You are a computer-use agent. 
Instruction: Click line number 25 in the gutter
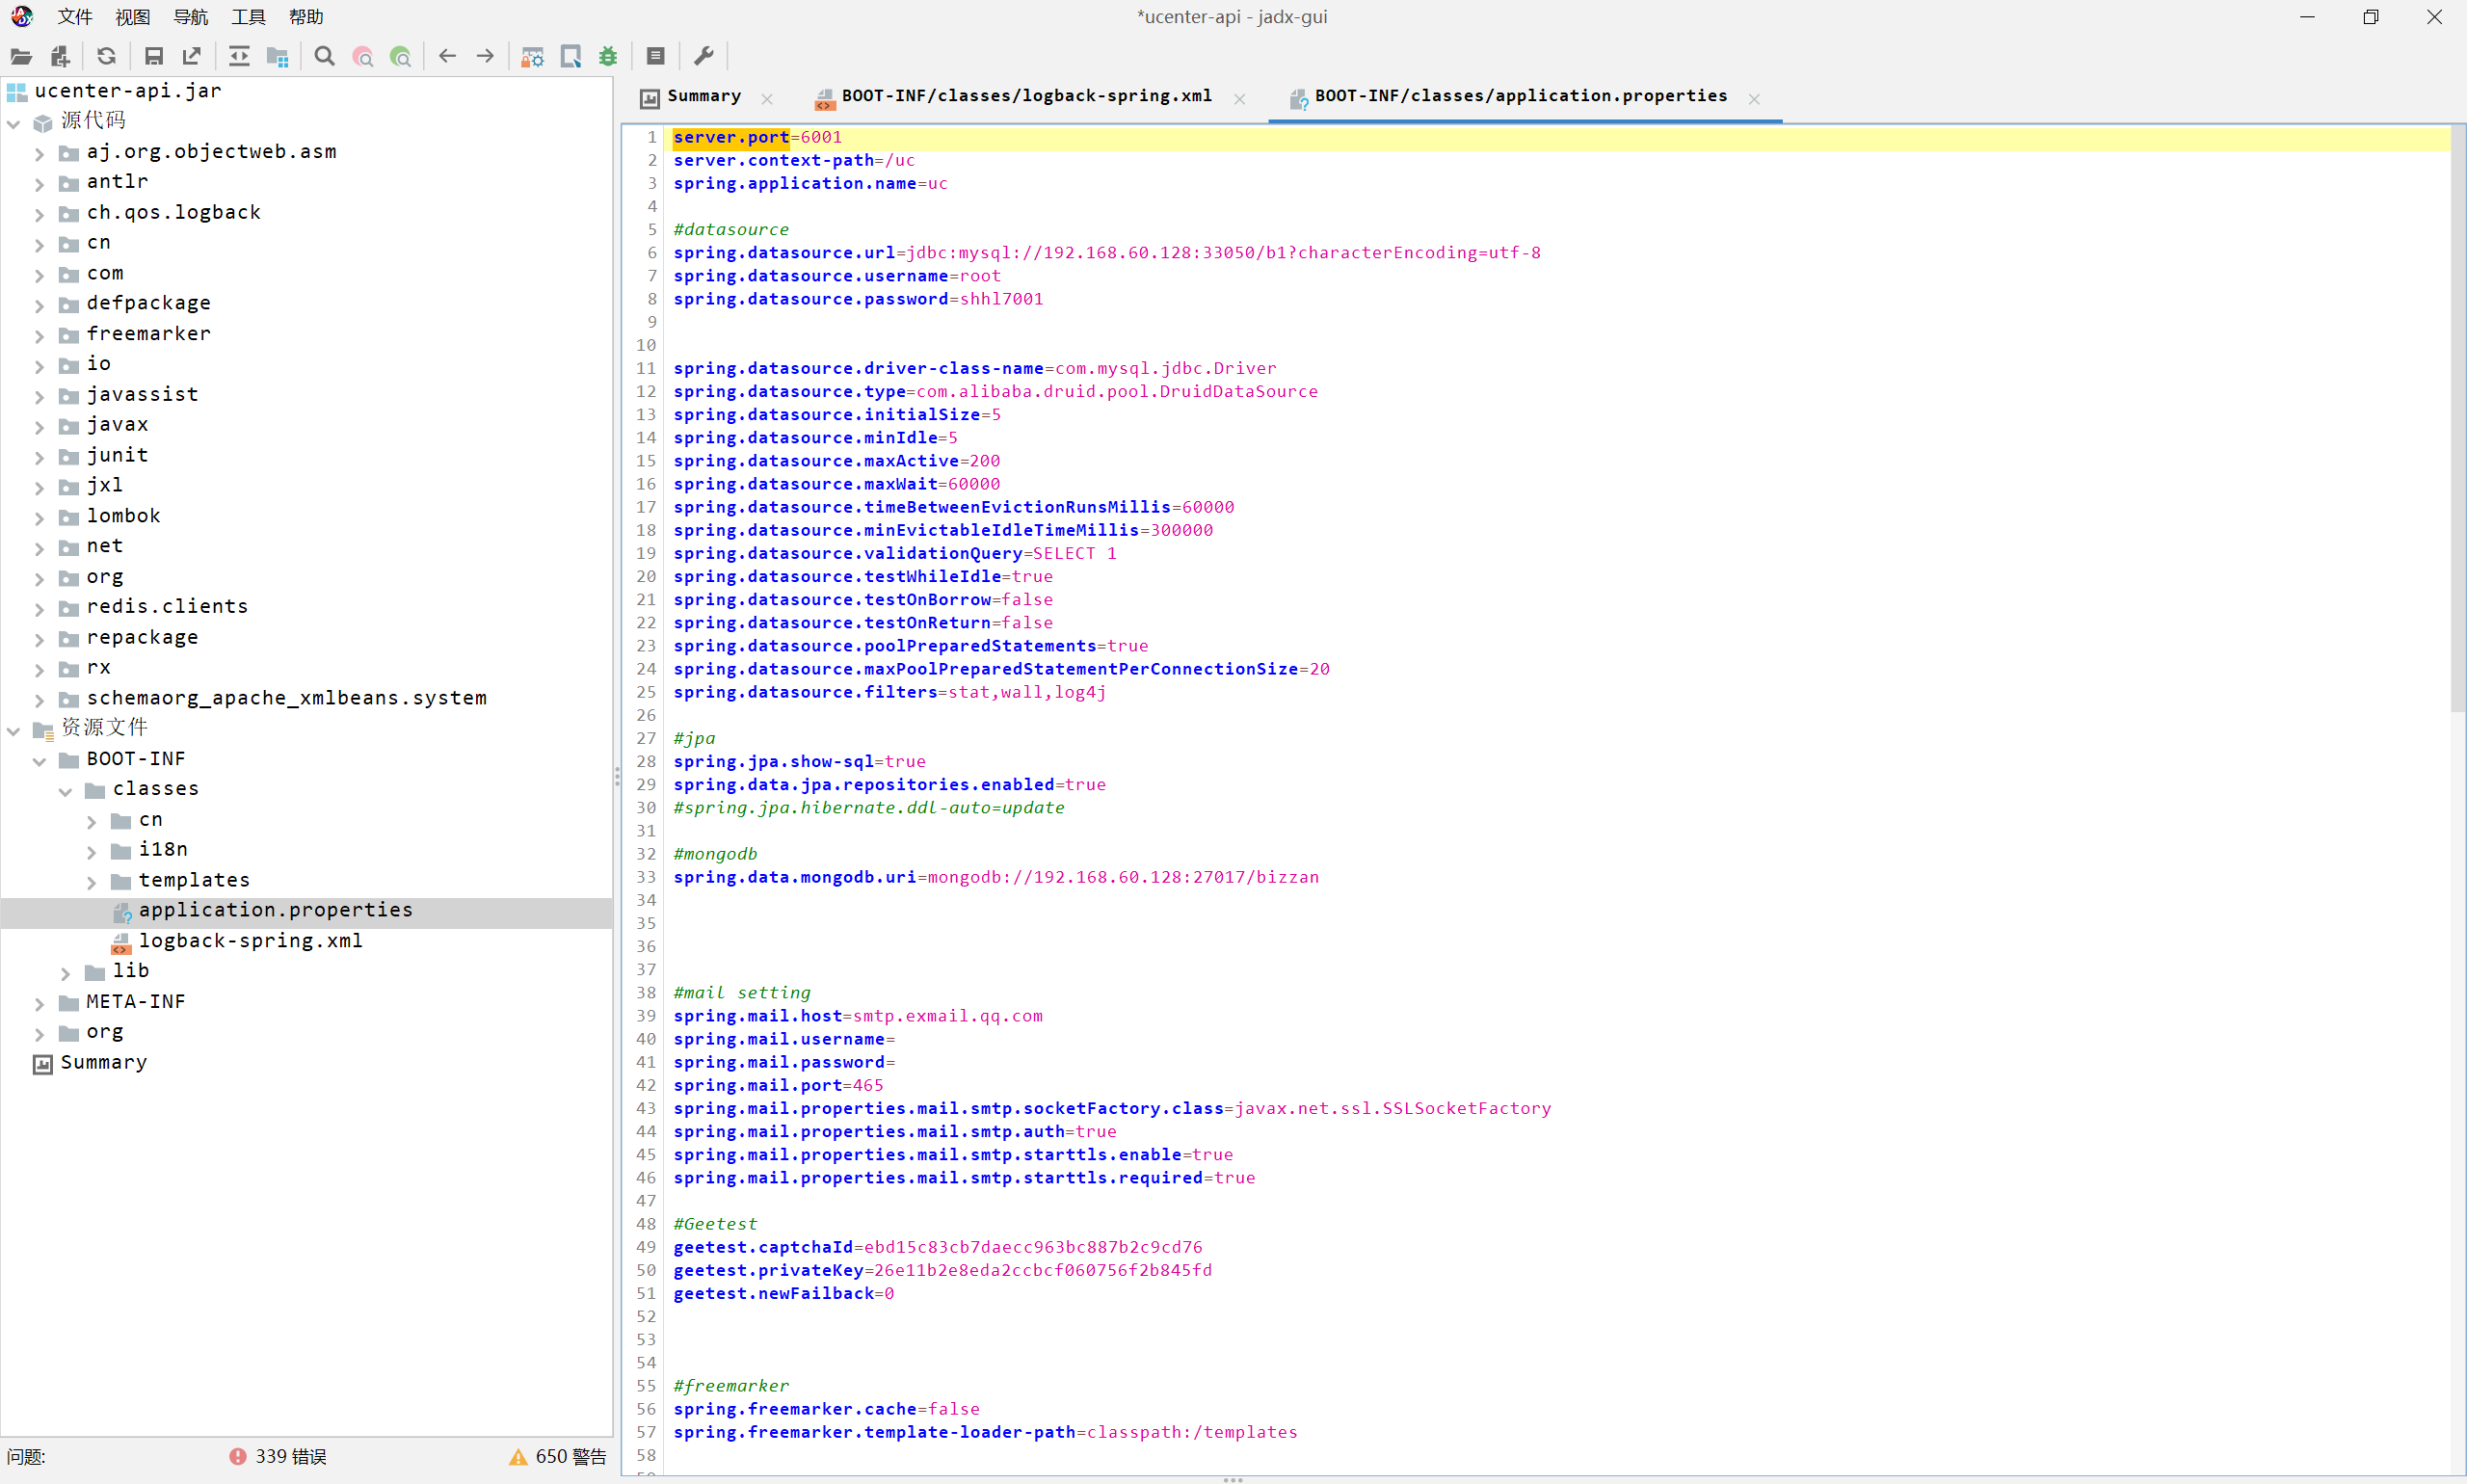pyautogui.click(x=646, y=692)
